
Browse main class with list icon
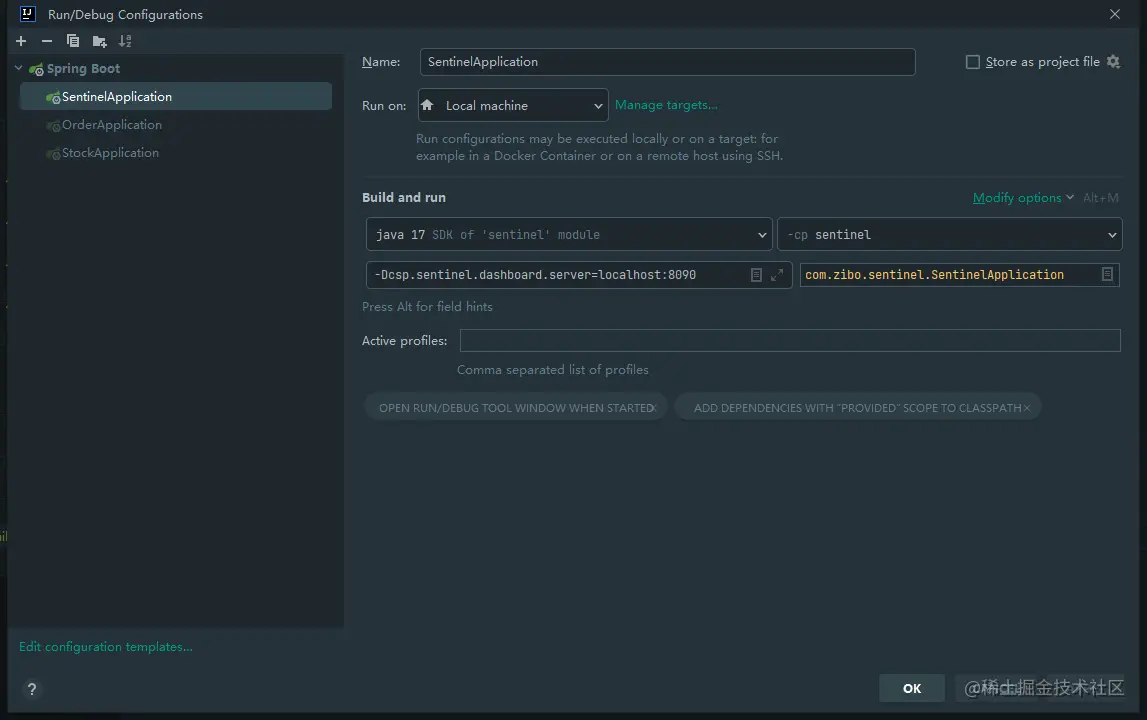(1107, 274)
